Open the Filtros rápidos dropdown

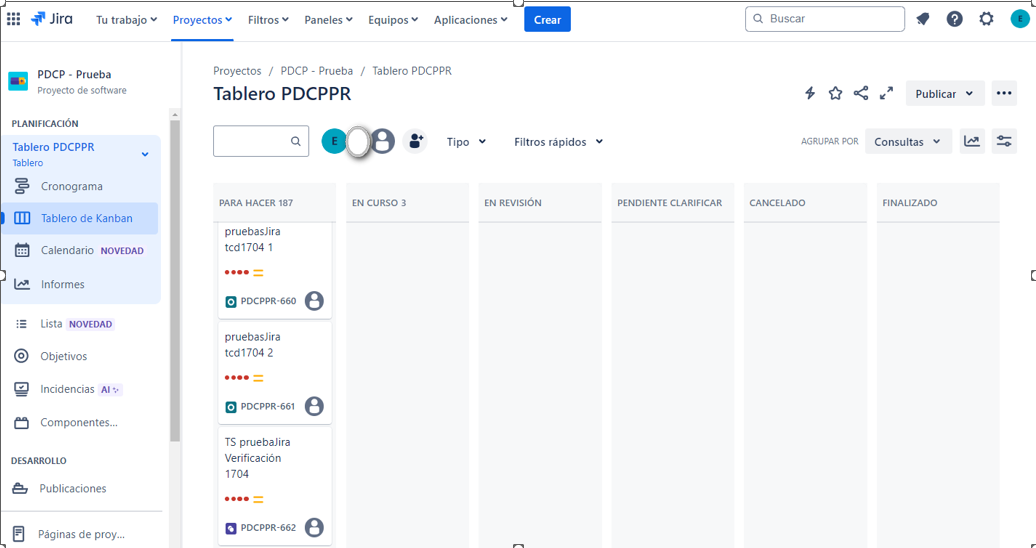tap(558, 142)
